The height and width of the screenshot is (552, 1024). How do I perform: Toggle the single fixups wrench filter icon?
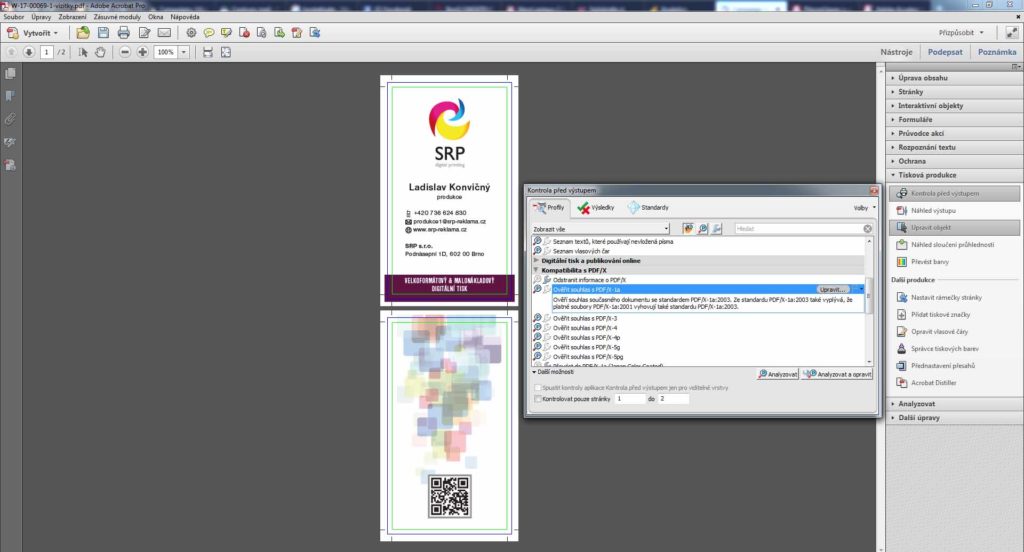coord(717,228)
